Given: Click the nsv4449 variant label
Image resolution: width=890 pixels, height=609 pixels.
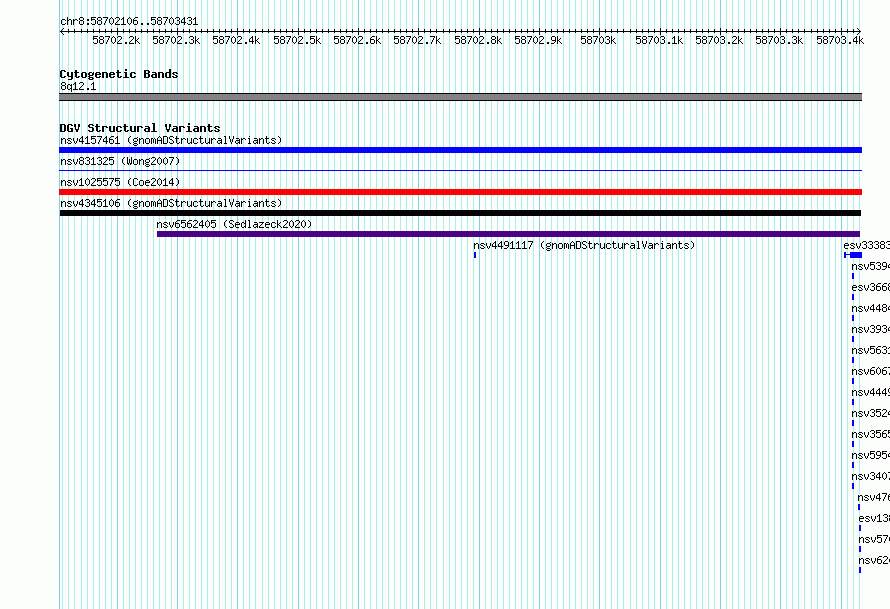Looking at the screenshot, I should [870, 392].
